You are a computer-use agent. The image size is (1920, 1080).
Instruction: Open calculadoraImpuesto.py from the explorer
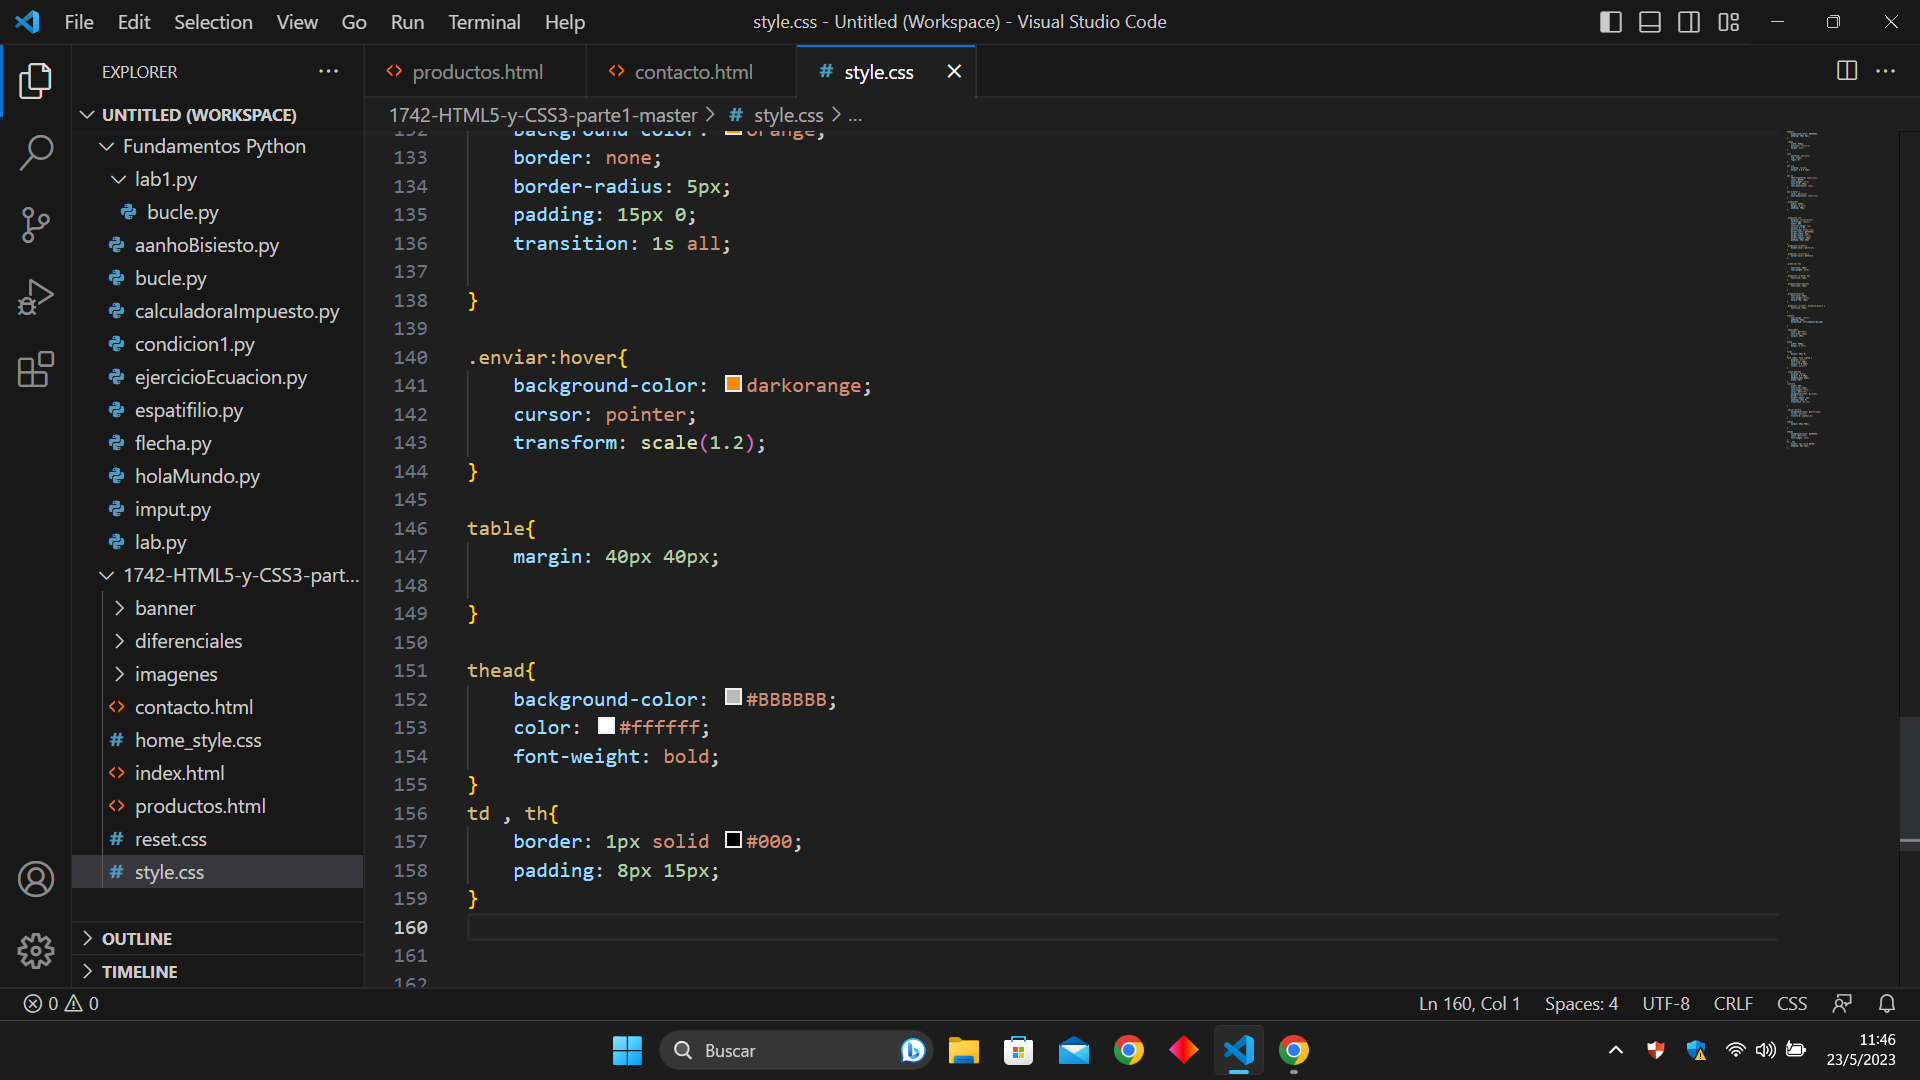click(x=237, y=311)
